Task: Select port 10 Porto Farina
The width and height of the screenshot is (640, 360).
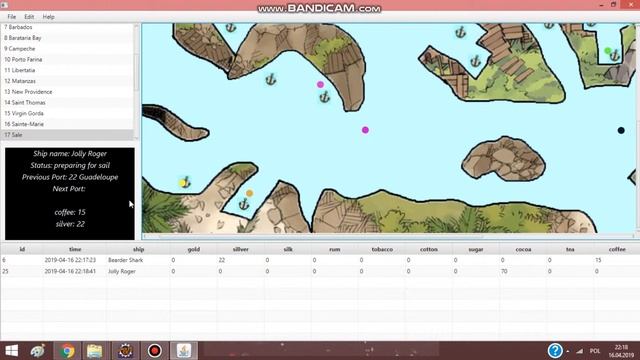Action: 67,59
